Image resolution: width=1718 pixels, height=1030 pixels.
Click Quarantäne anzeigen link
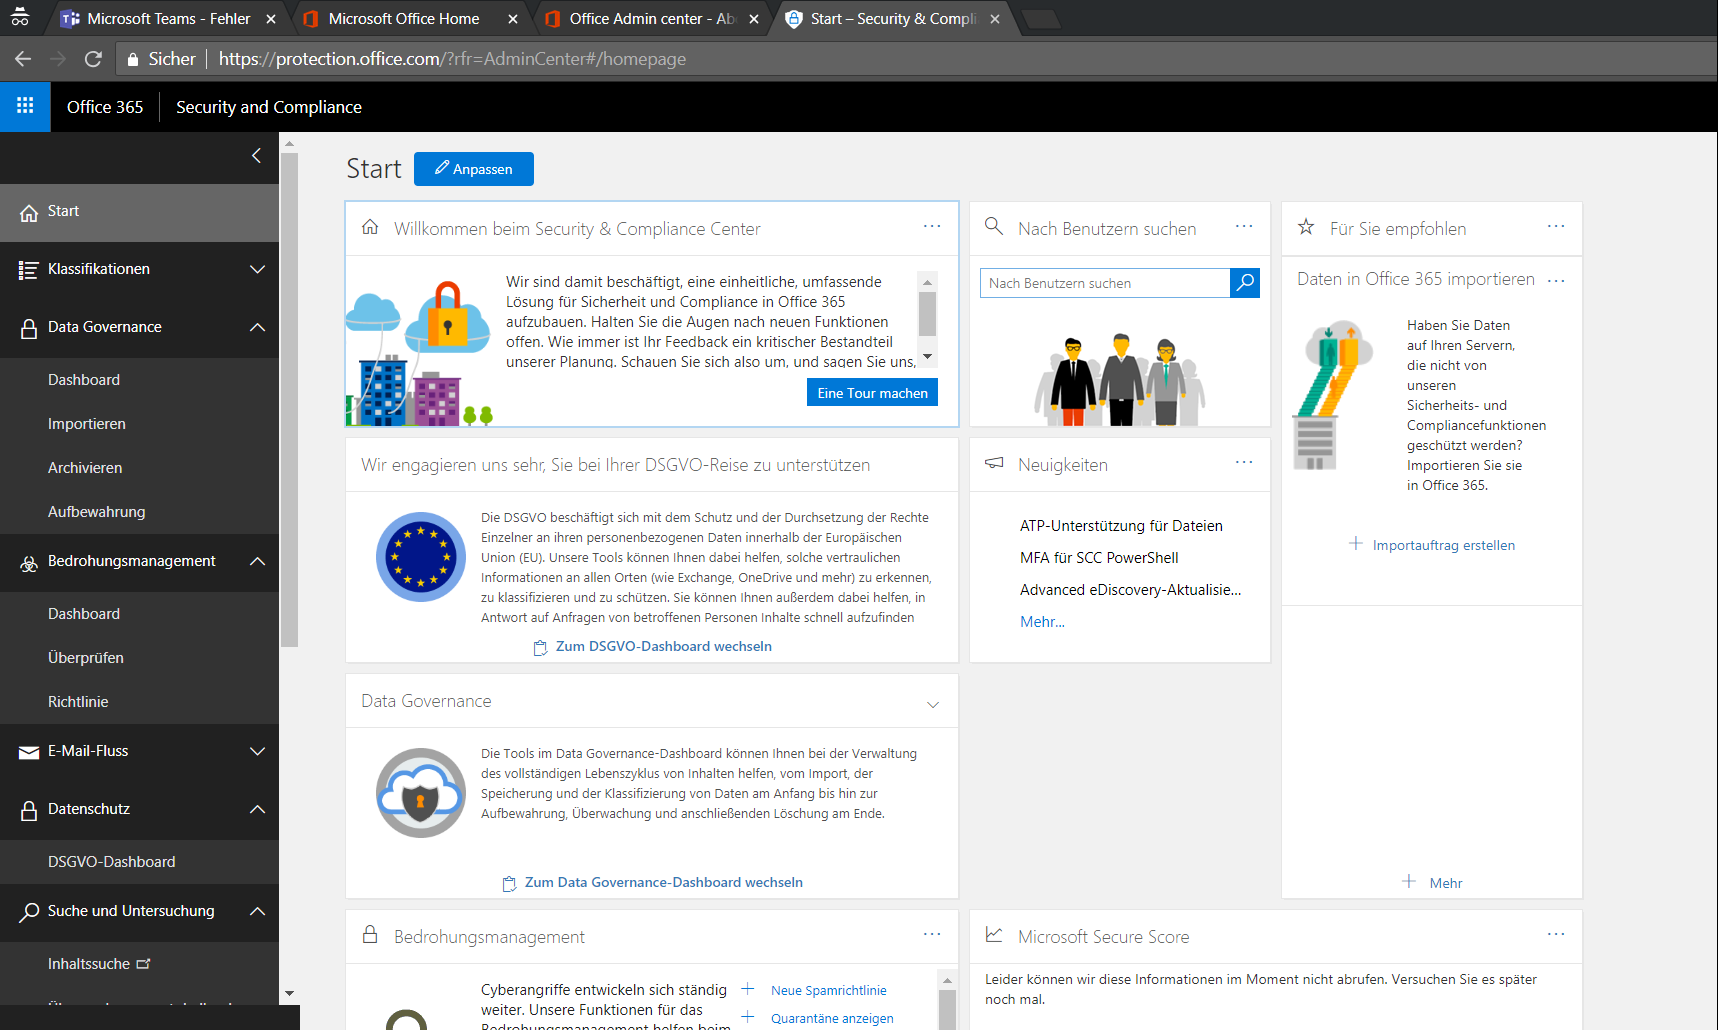(832, 1018)
